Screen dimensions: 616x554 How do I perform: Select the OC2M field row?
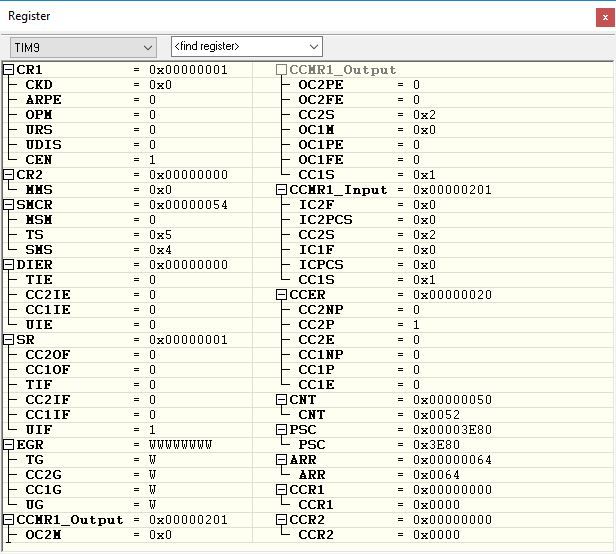coord(128,535)
